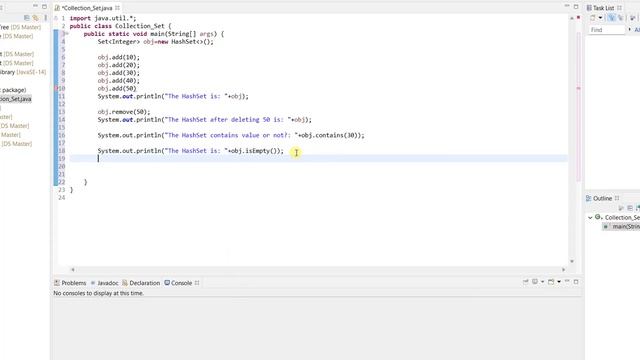Click the Collection_Set class icon in Outline
Screen dimensions: 640x360
coord(598,217)
